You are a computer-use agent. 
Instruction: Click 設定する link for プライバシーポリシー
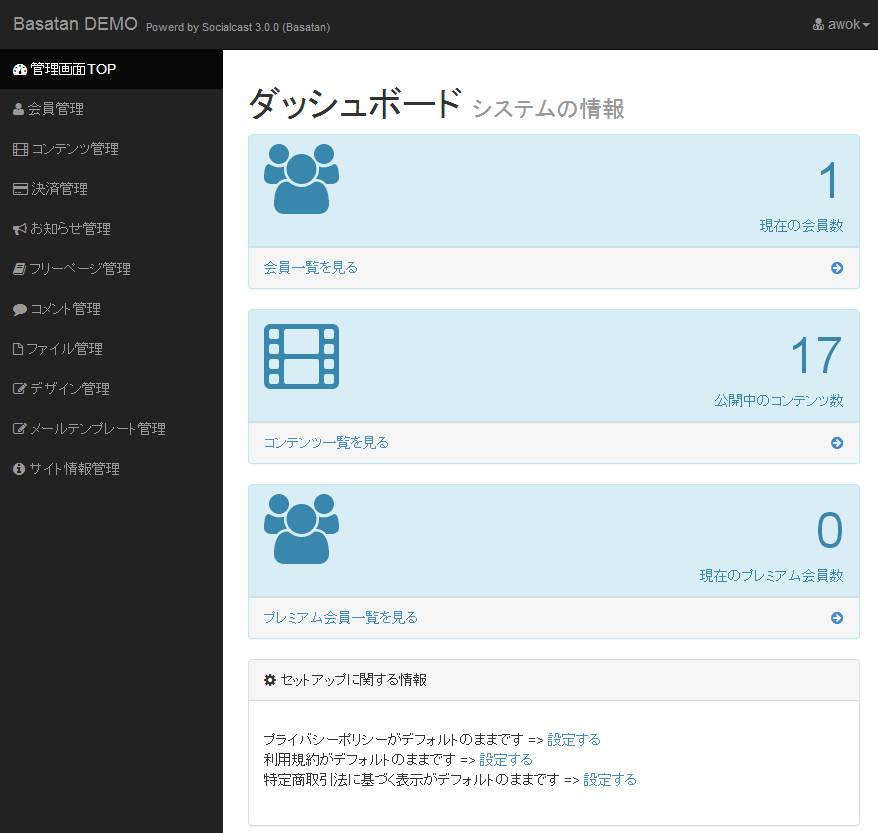coord(574,740)
